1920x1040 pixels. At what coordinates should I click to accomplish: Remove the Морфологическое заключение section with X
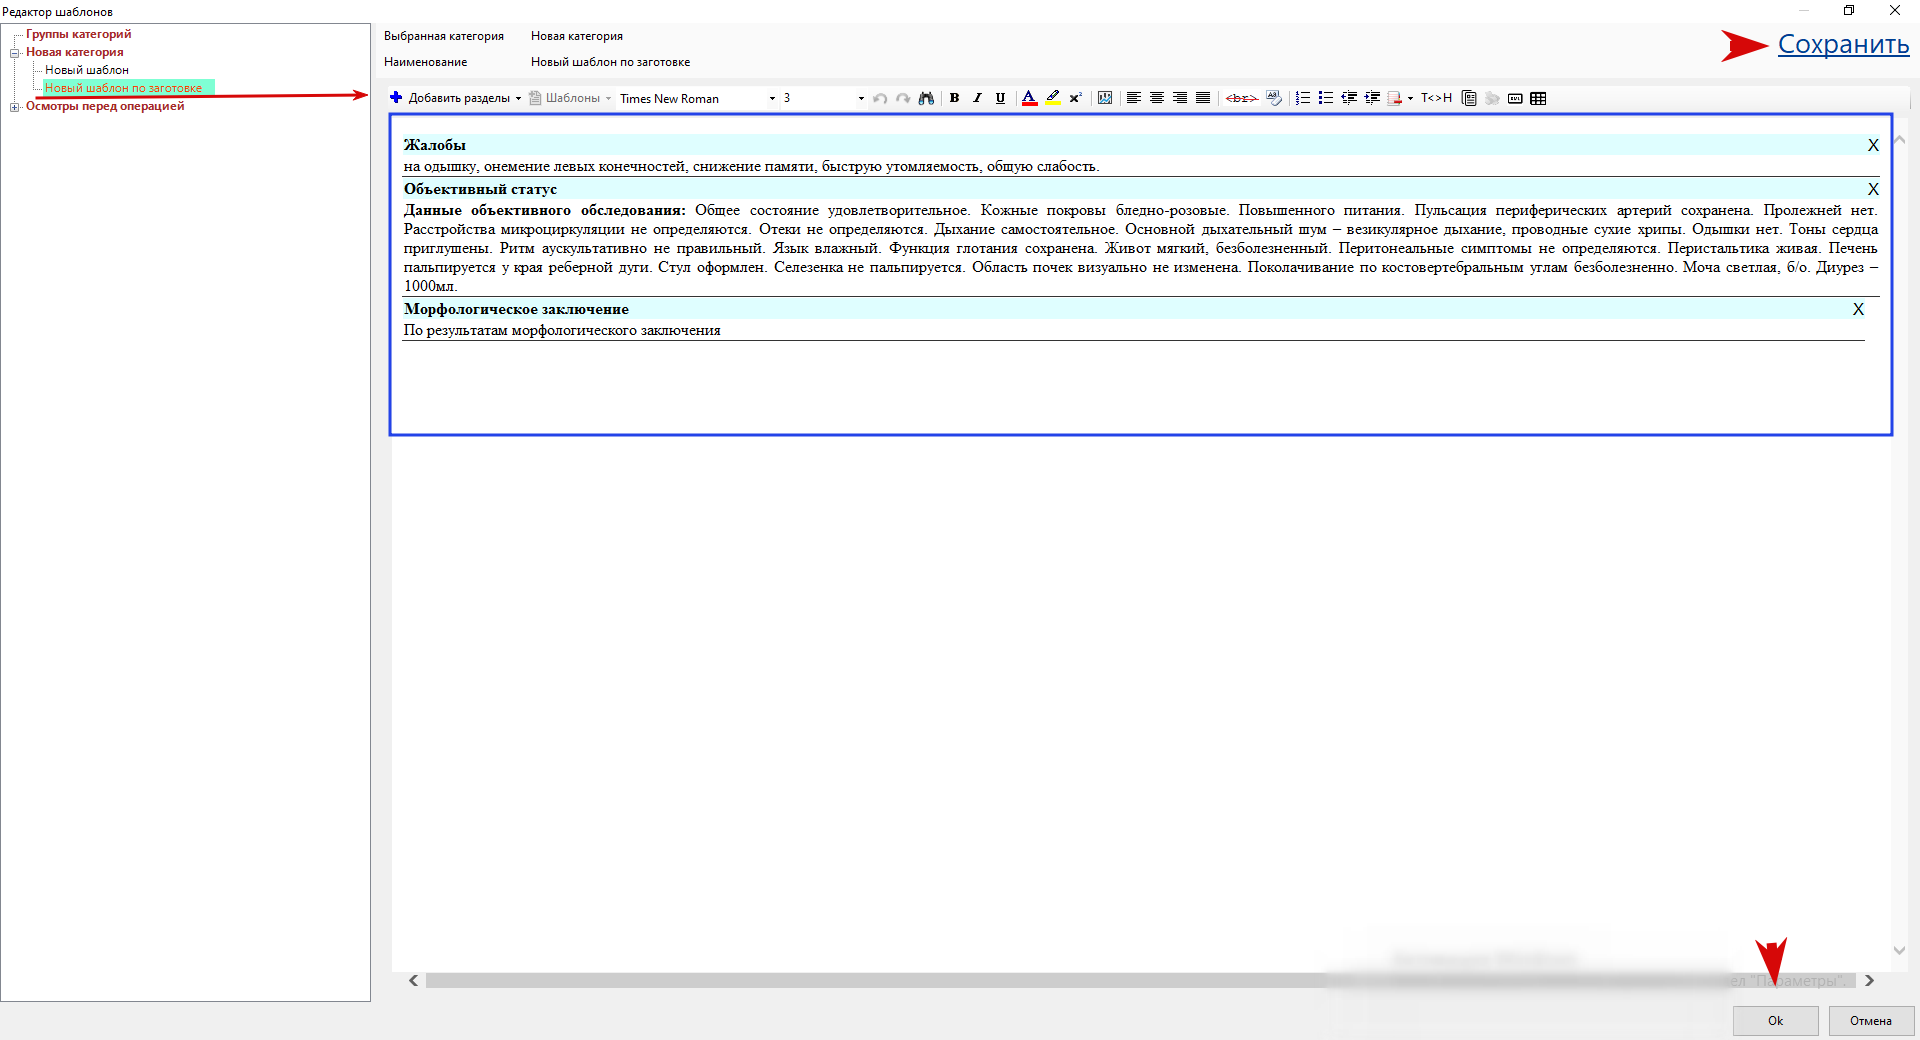click(1858, 309)
